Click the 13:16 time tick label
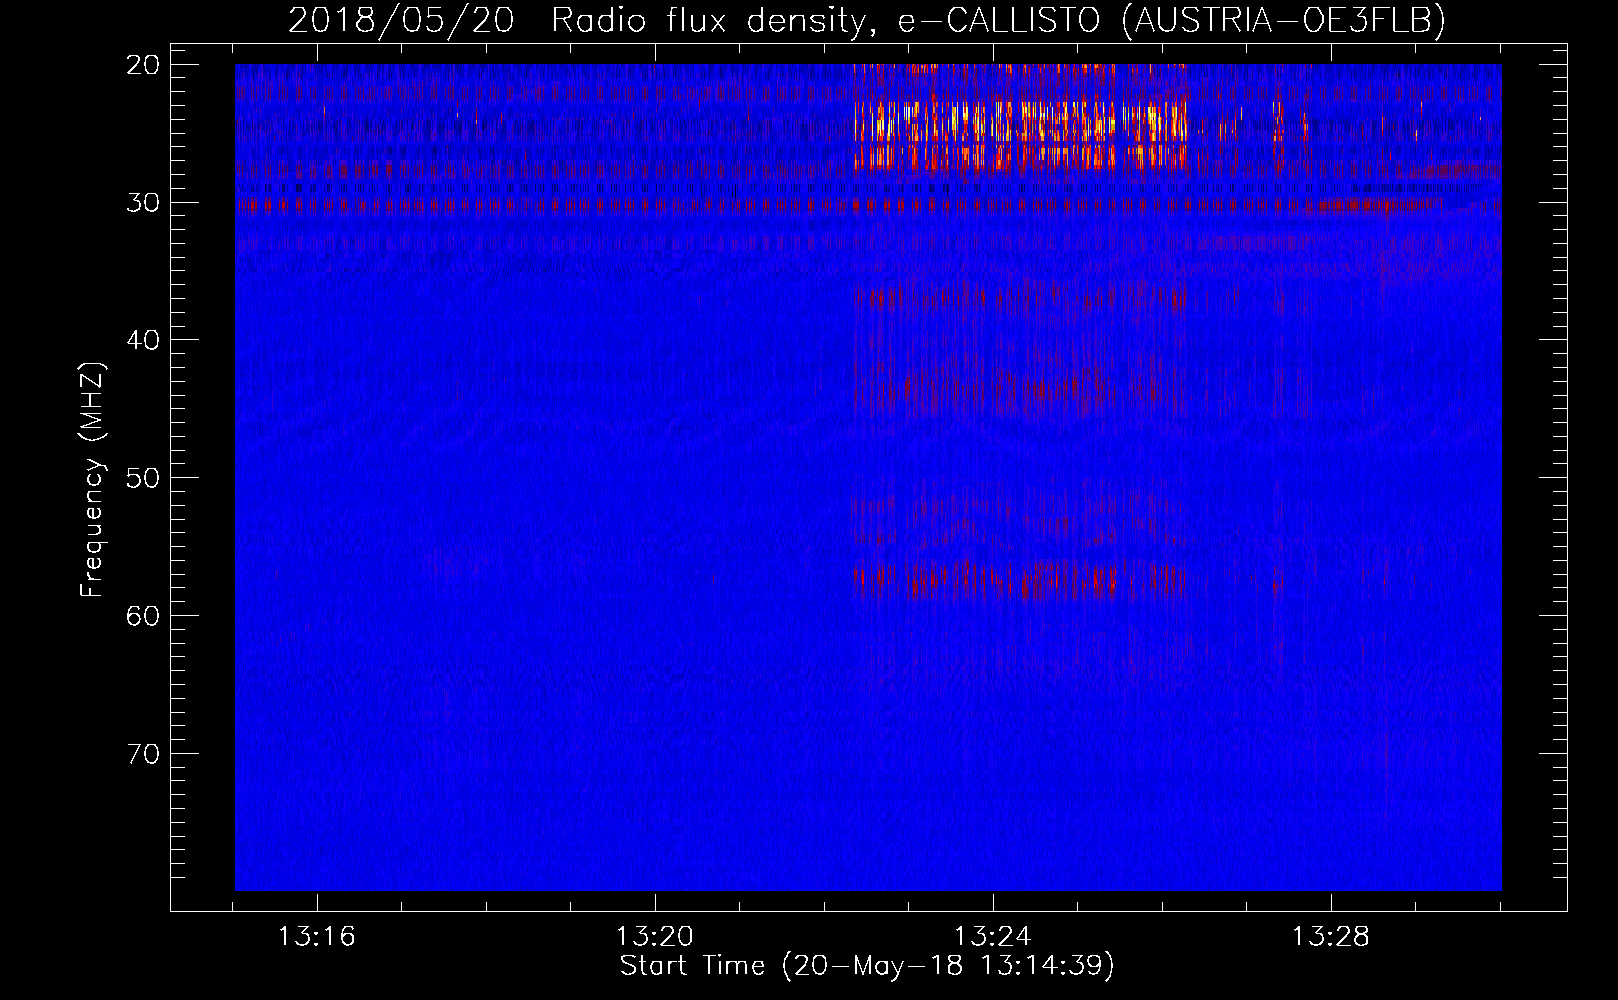This screenshot has height=1000, width=1618. point(317,937)
